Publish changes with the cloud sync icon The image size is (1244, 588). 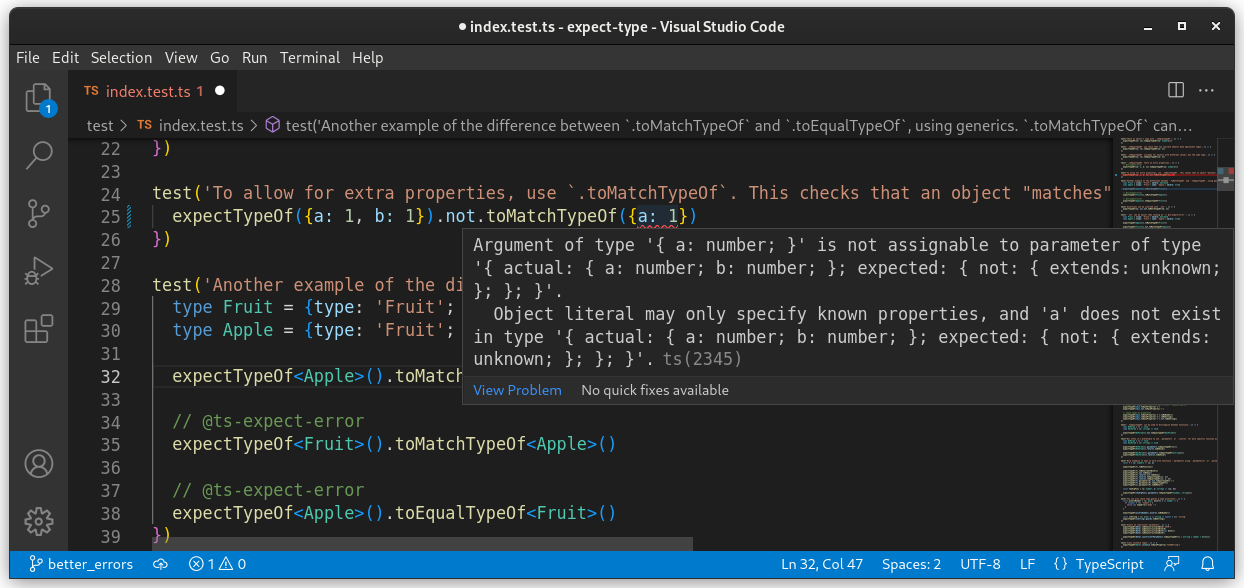point(160,564)
